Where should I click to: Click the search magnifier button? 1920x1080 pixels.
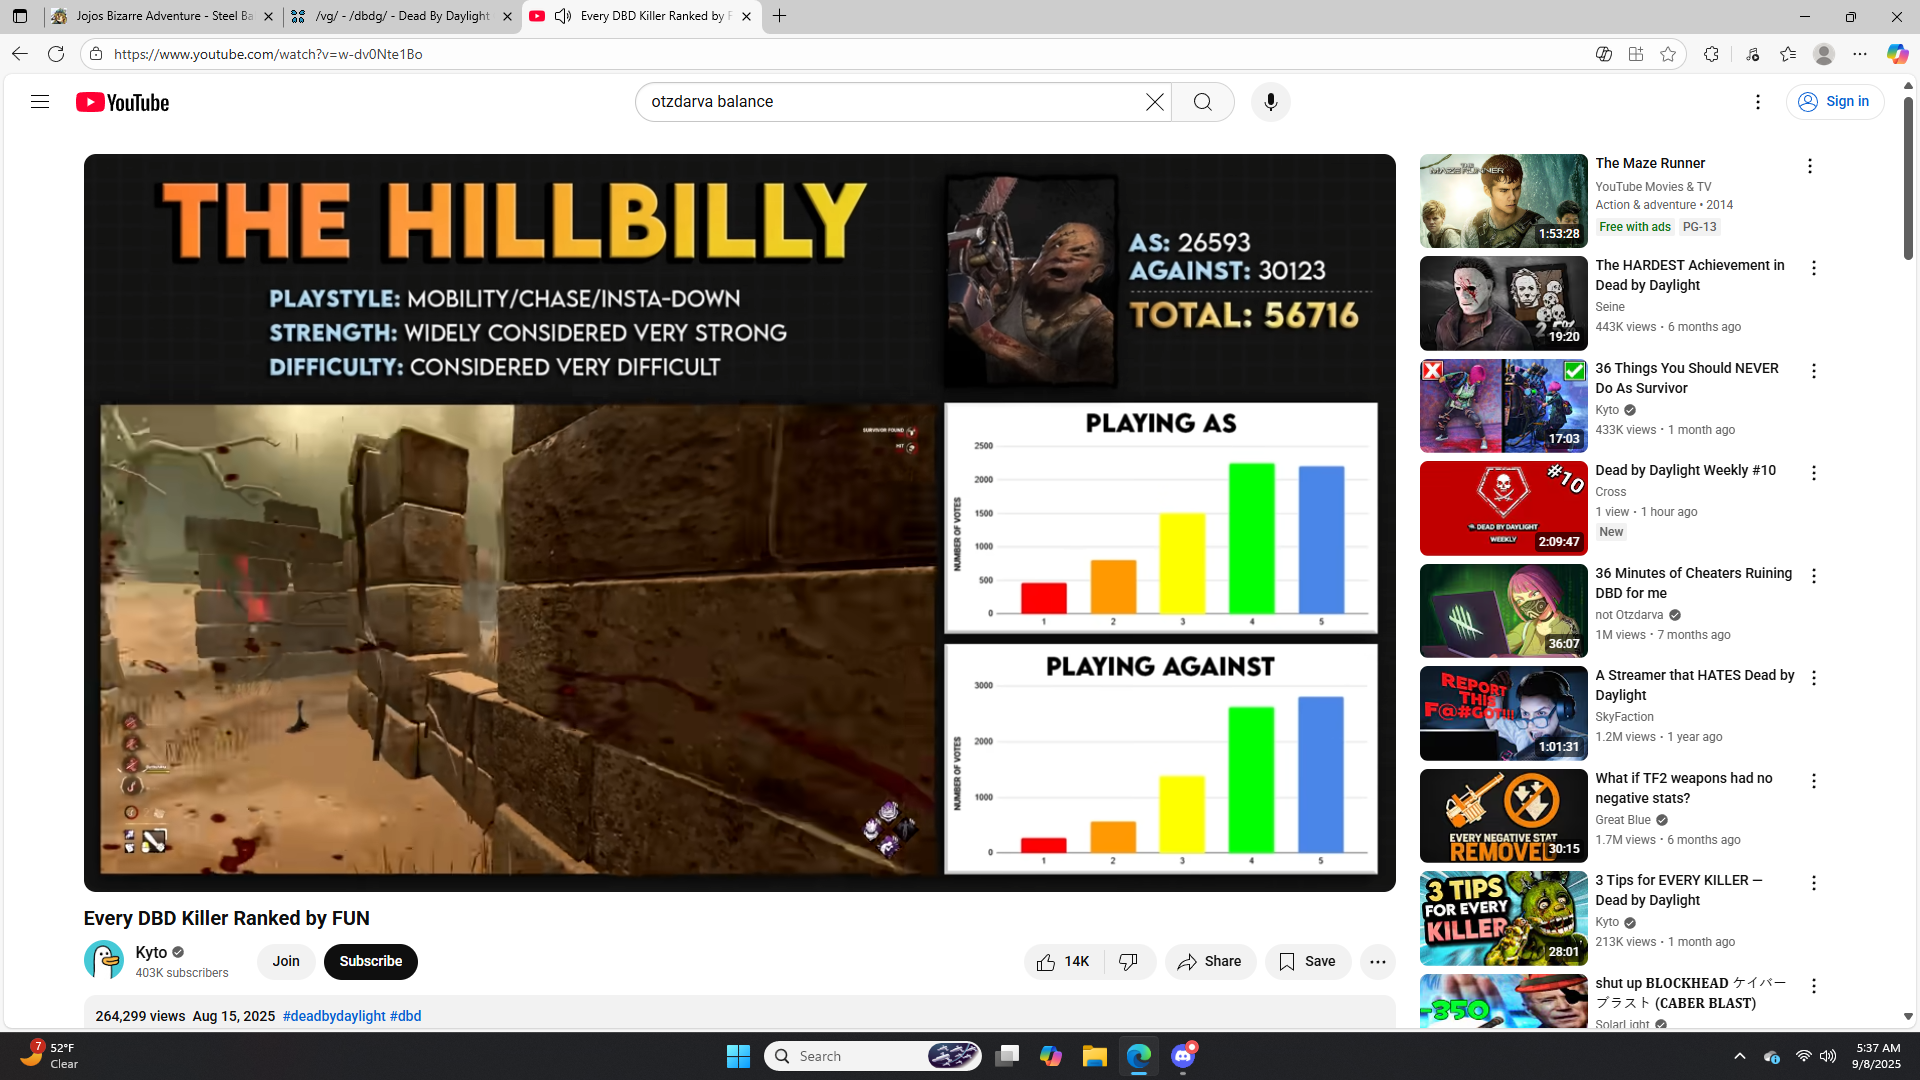click(1202, 102)
